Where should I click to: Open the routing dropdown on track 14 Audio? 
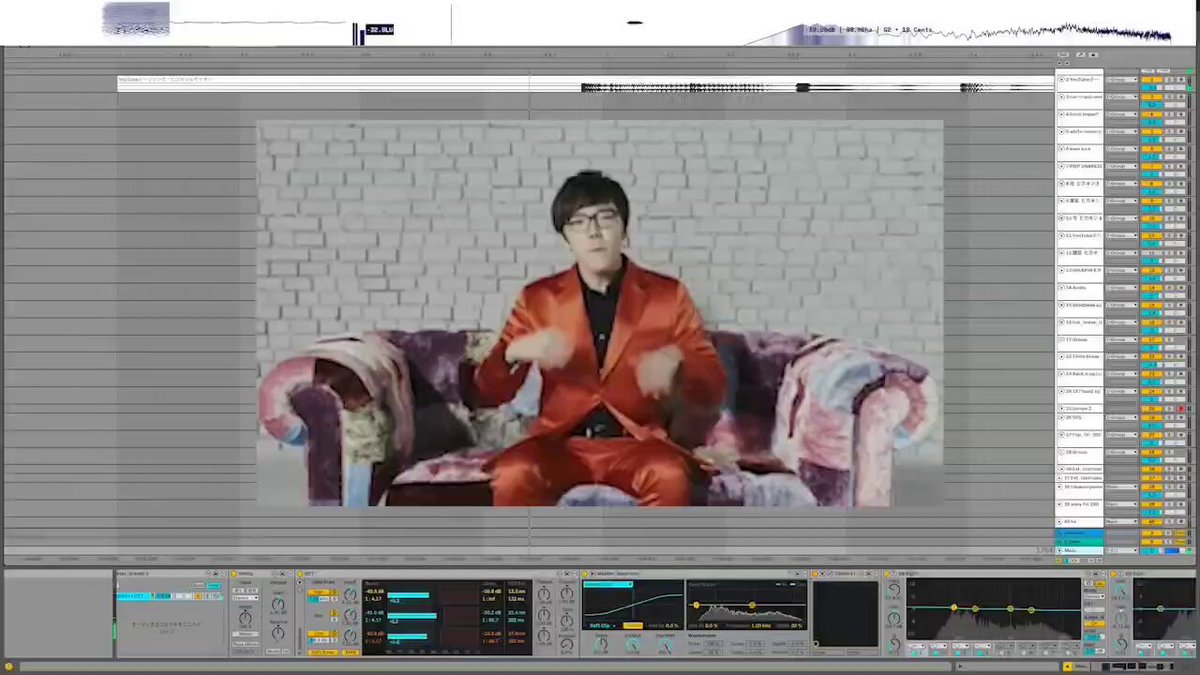click(1121, 288)
